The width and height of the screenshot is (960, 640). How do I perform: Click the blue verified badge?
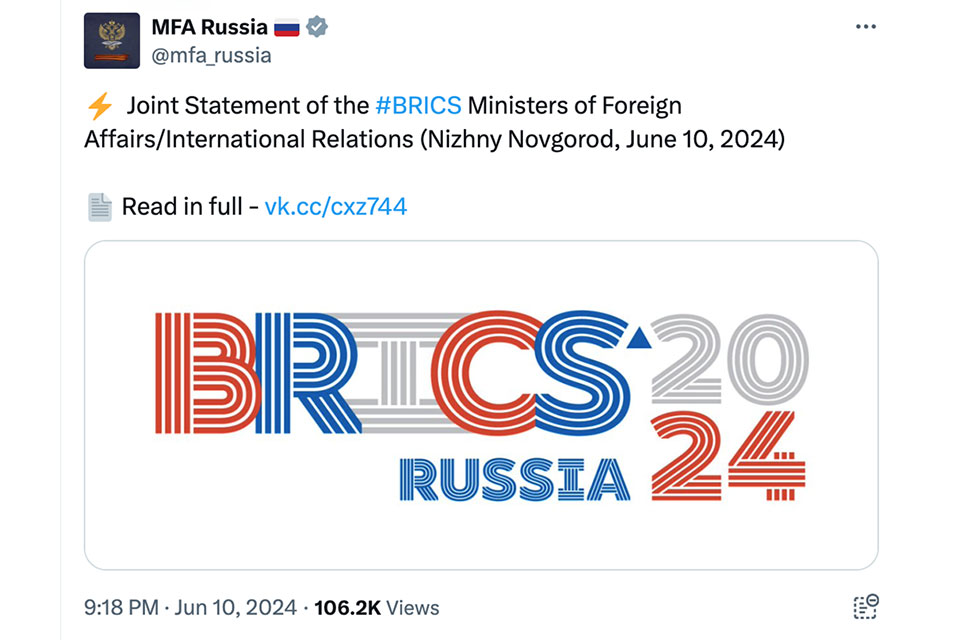tap(317, 27)
